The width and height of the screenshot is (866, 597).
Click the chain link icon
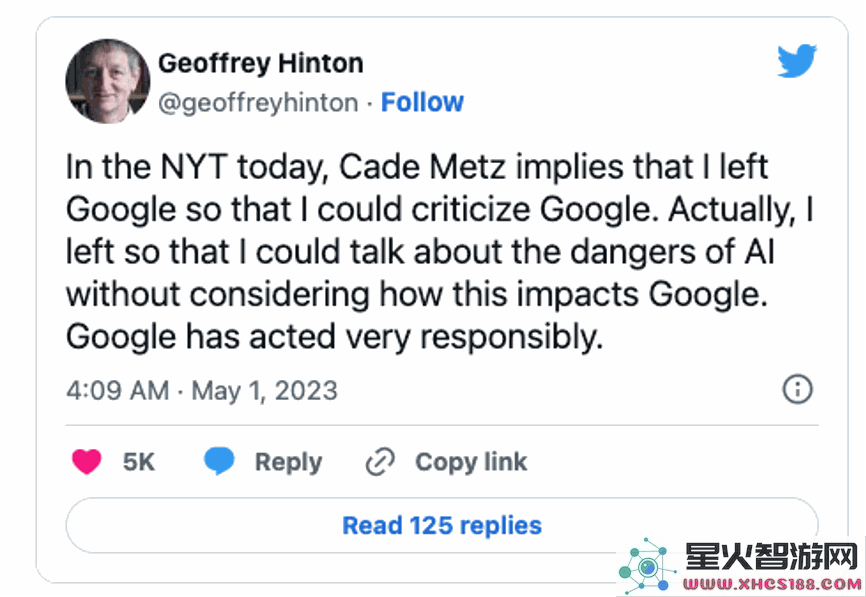click(381, 462)
